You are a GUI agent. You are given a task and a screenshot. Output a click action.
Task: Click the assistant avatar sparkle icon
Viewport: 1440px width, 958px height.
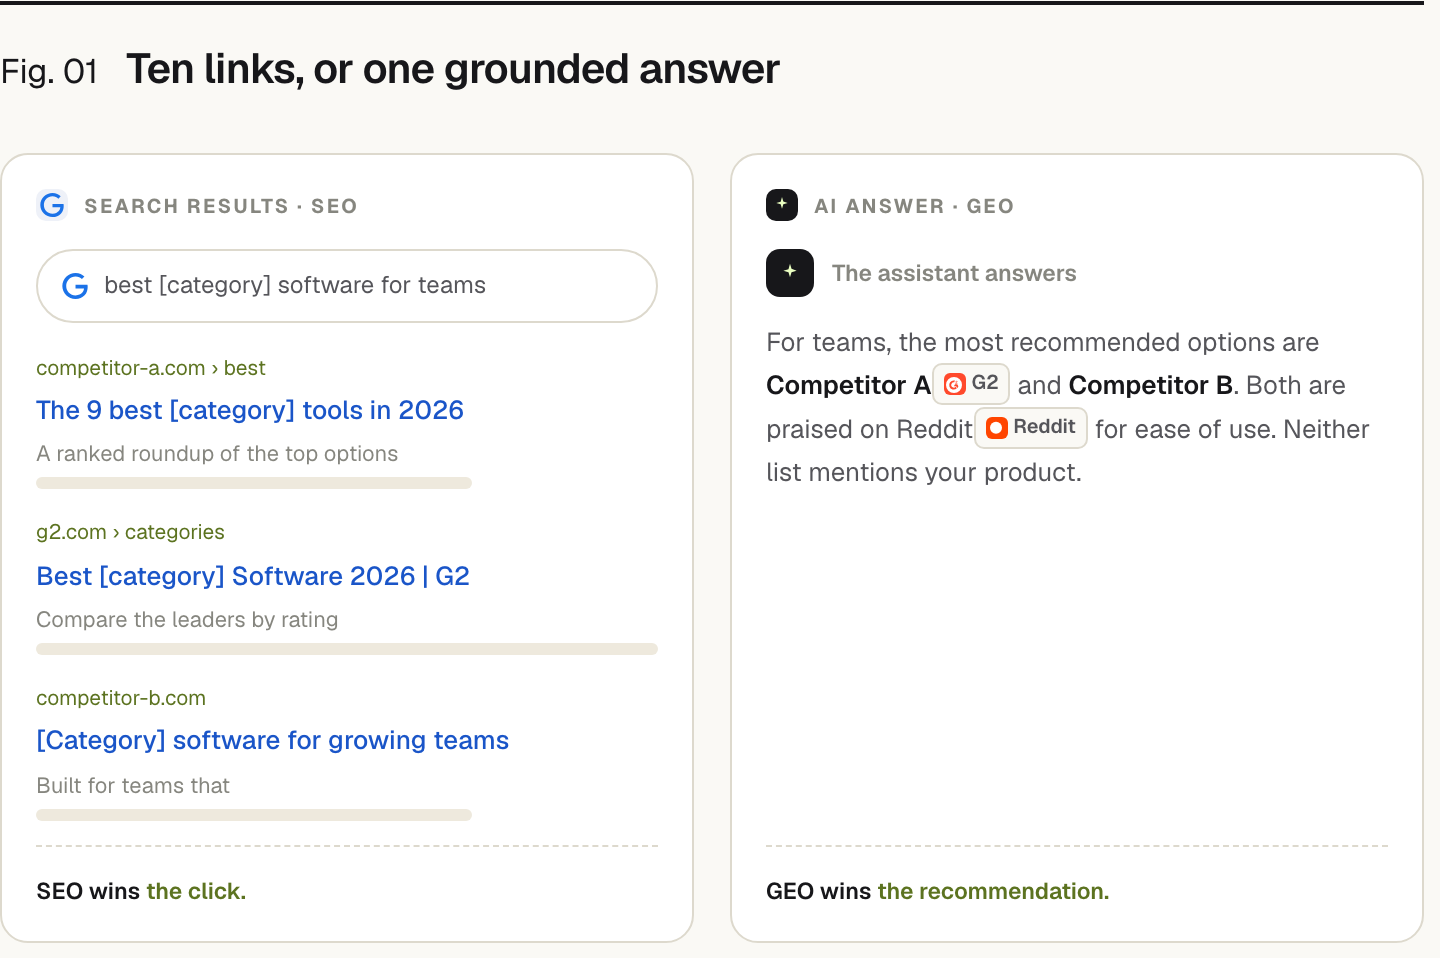coord(790,273)
